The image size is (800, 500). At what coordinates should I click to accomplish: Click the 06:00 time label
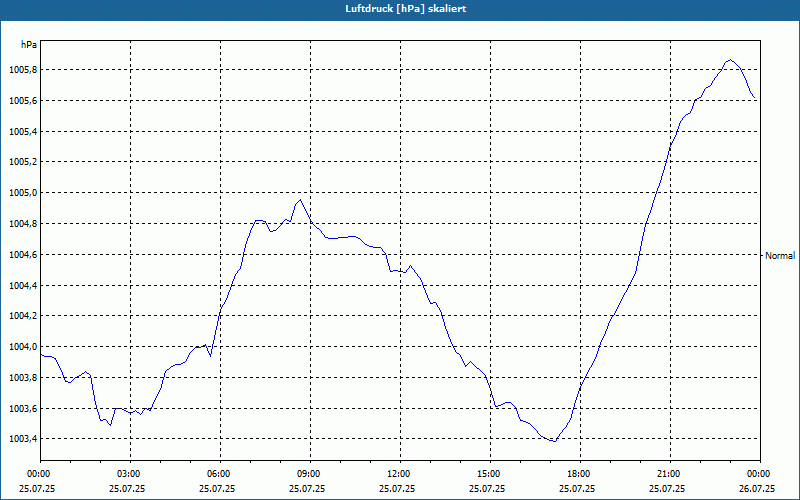coord(220,474)
